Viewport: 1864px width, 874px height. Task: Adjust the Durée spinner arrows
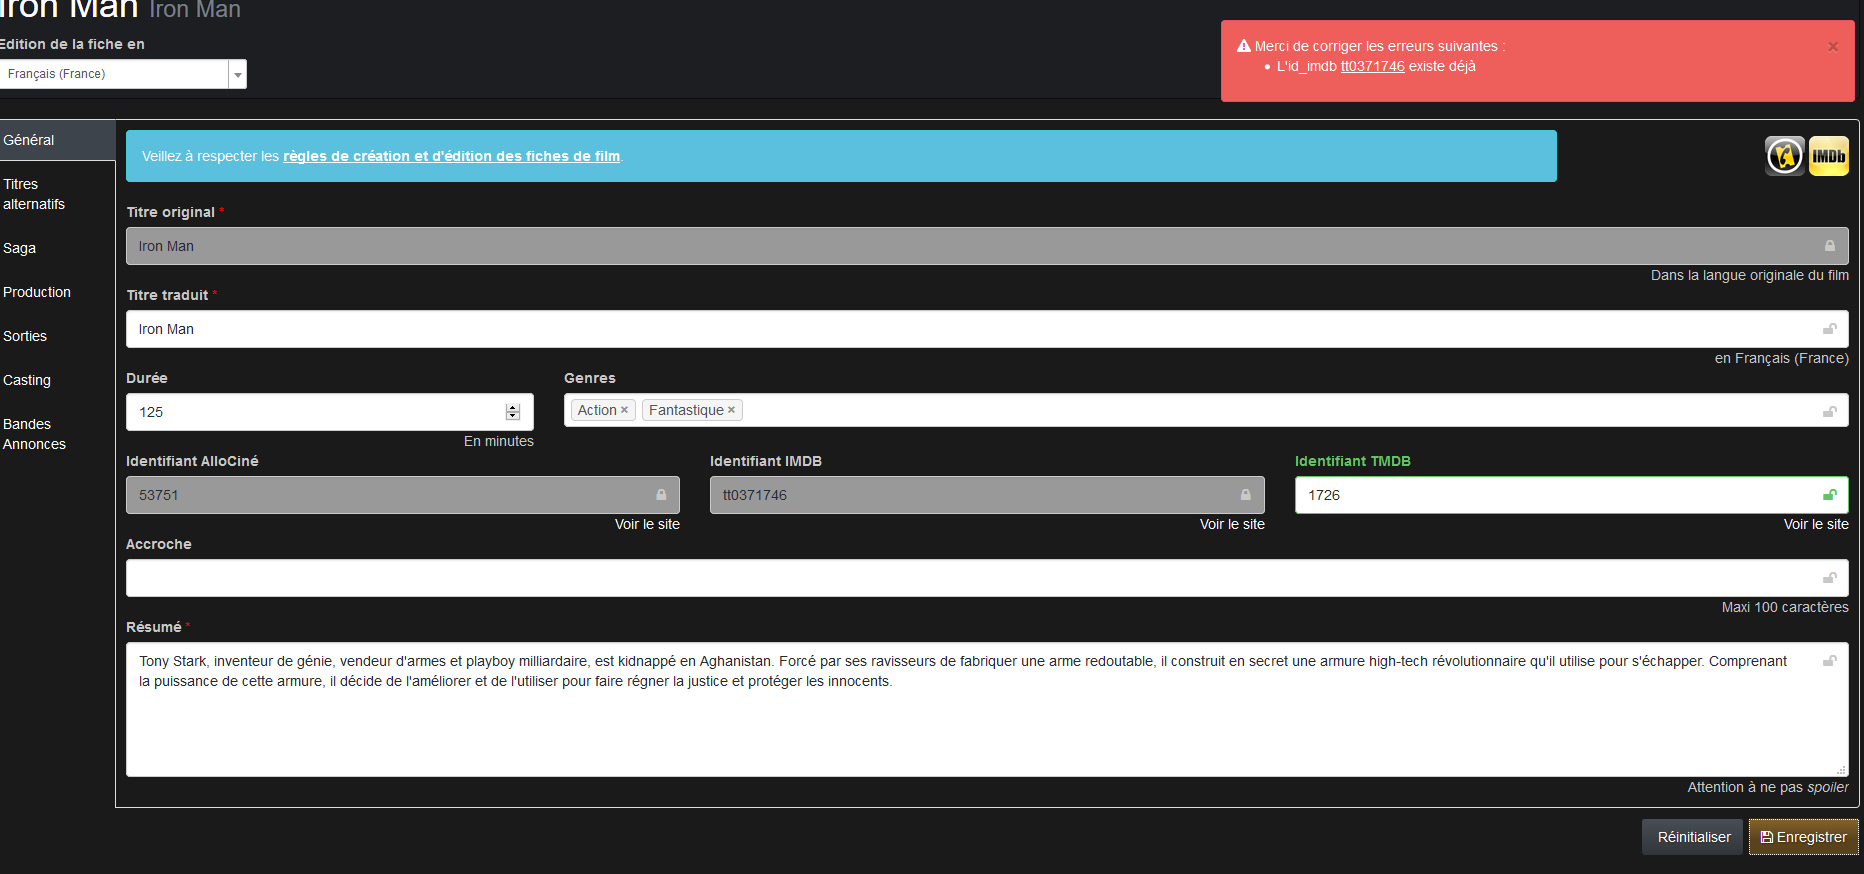(513, 412)
